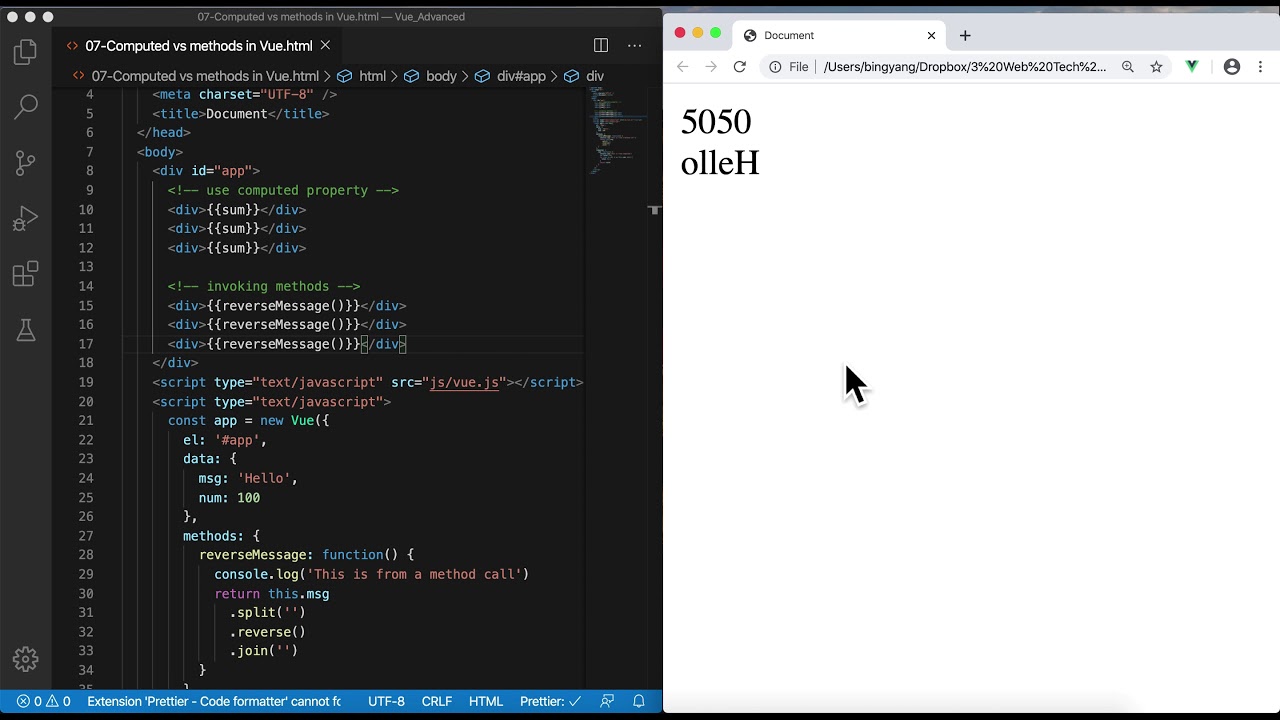
Task: Click the 'reverseMessage: function()' line
Action: [x=306, y=555]
